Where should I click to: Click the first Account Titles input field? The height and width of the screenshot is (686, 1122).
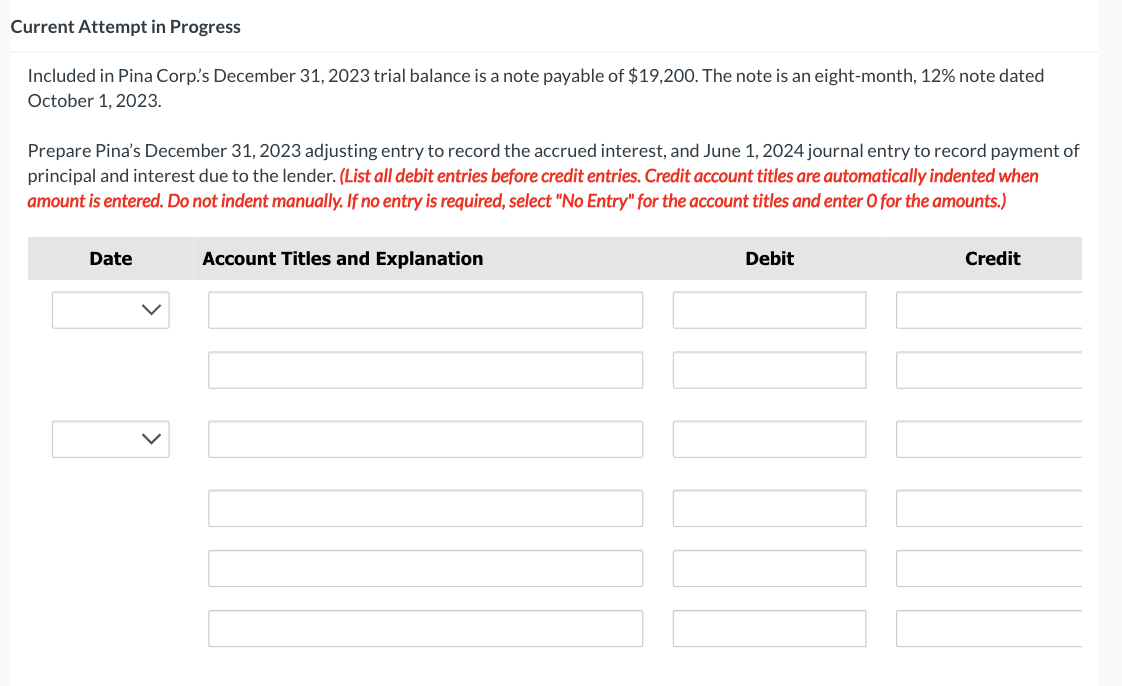point(425,310)
